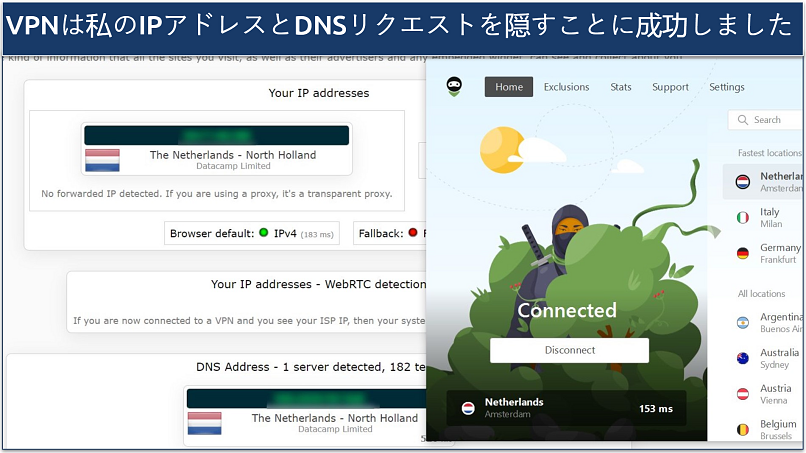The height and width of the screenshot is (453, 806).
Task: Click the Australia flag icon
Action: [743, 358]
